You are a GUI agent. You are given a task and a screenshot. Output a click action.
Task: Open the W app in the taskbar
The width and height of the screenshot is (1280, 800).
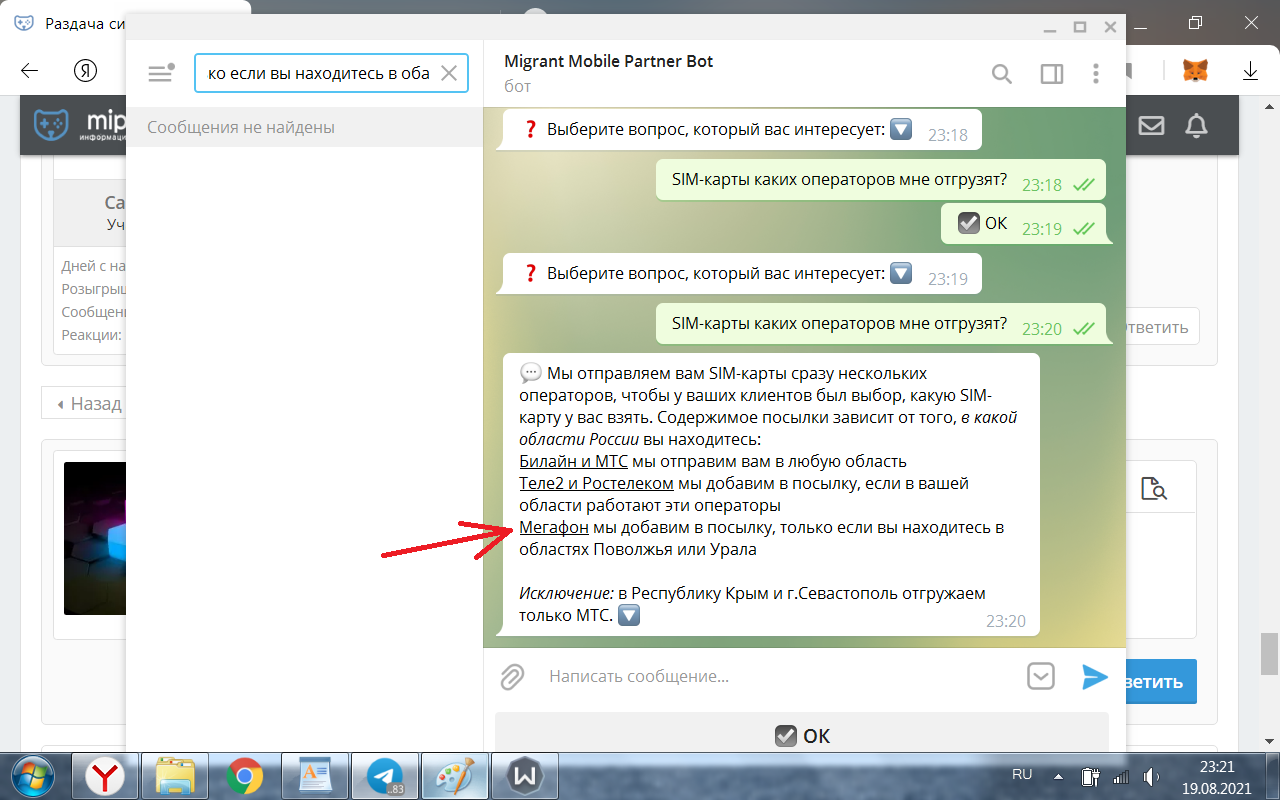coord(525,776)
